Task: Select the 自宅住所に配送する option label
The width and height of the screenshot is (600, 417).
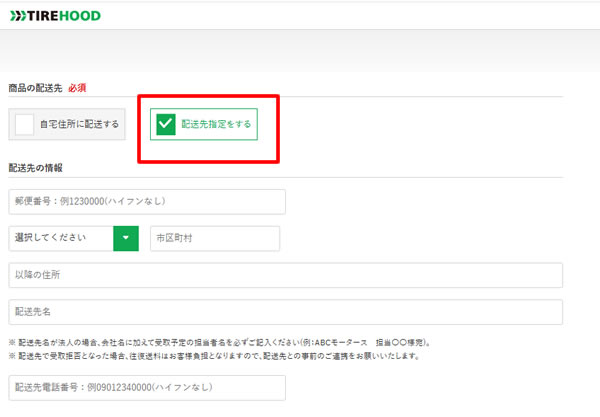Action: [79, 125]
